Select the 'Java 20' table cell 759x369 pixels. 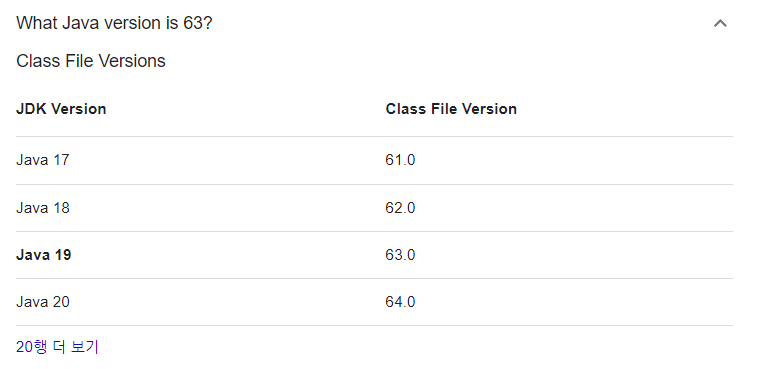pos(43,302)
